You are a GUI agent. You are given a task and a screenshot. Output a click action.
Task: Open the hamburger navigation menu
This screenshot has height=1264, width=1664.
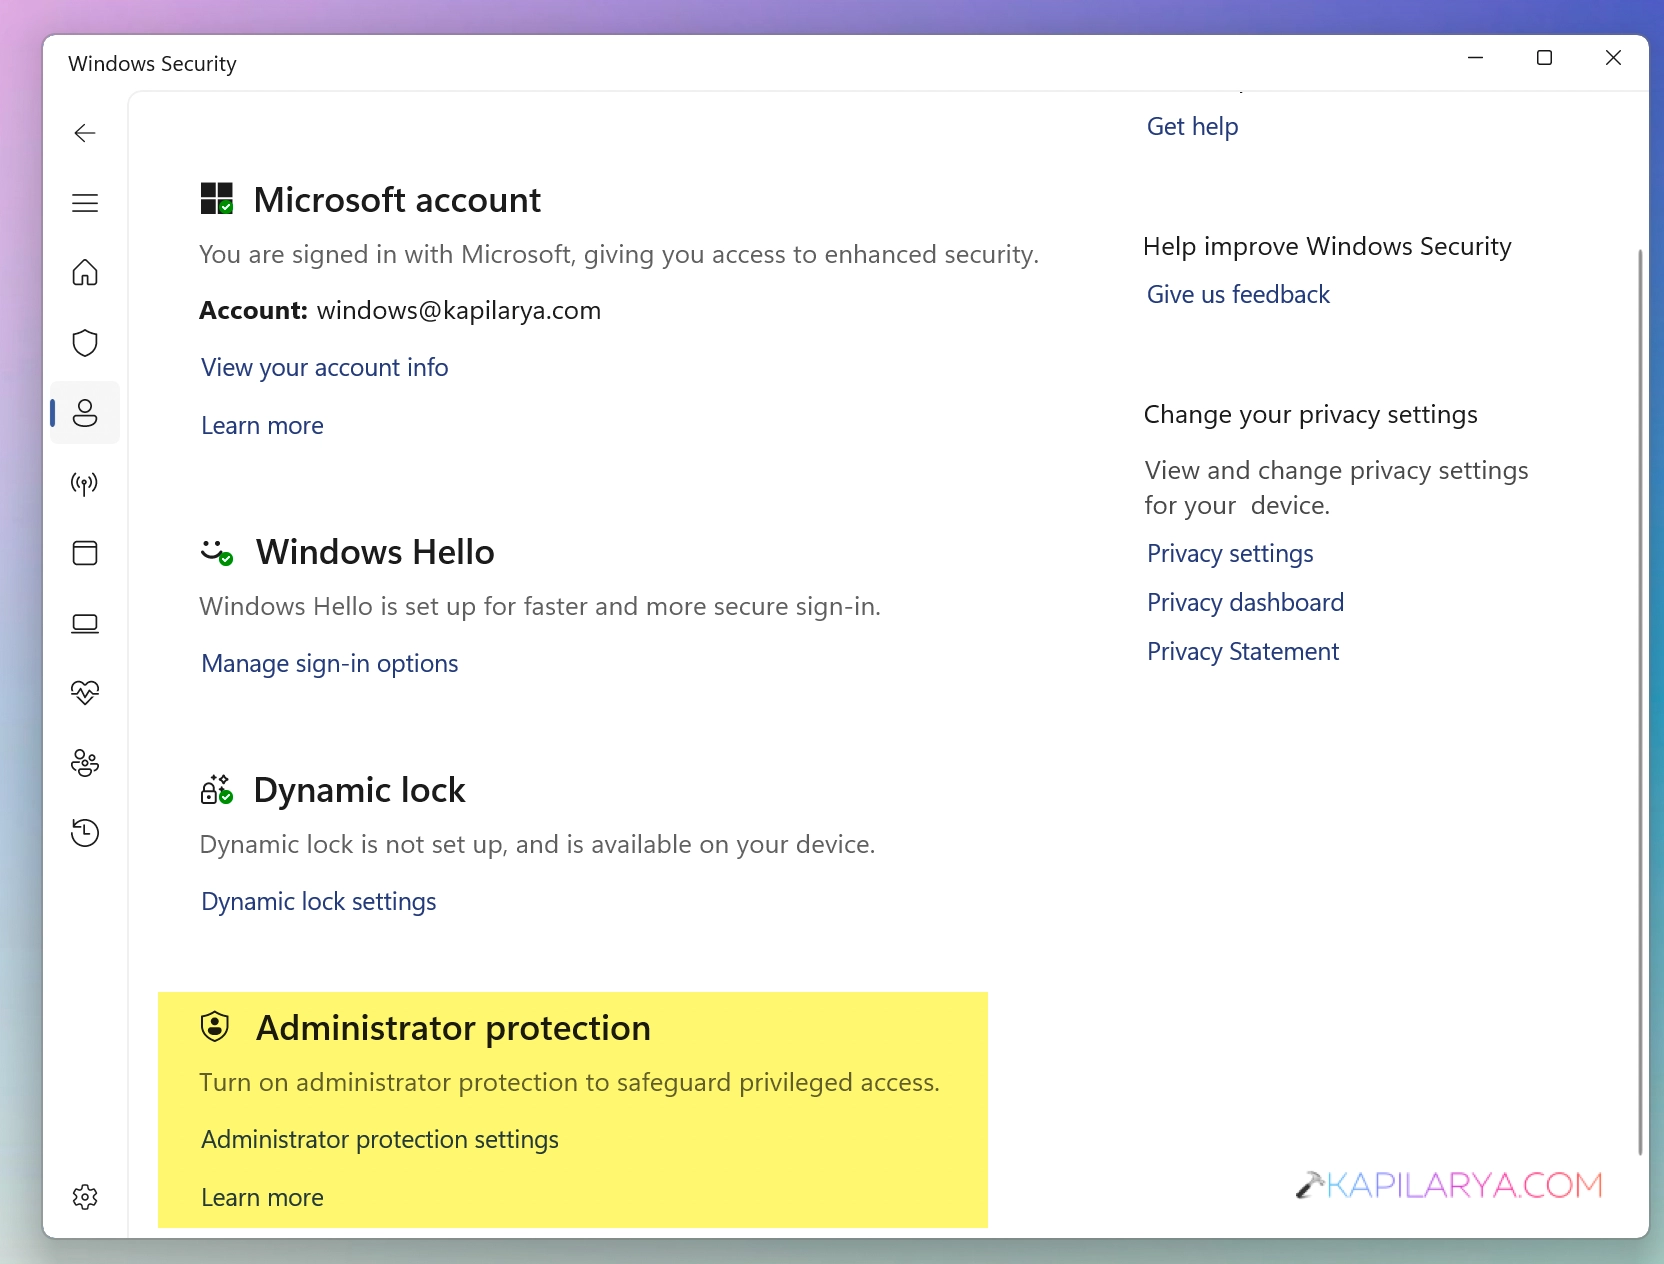point(85,203)
